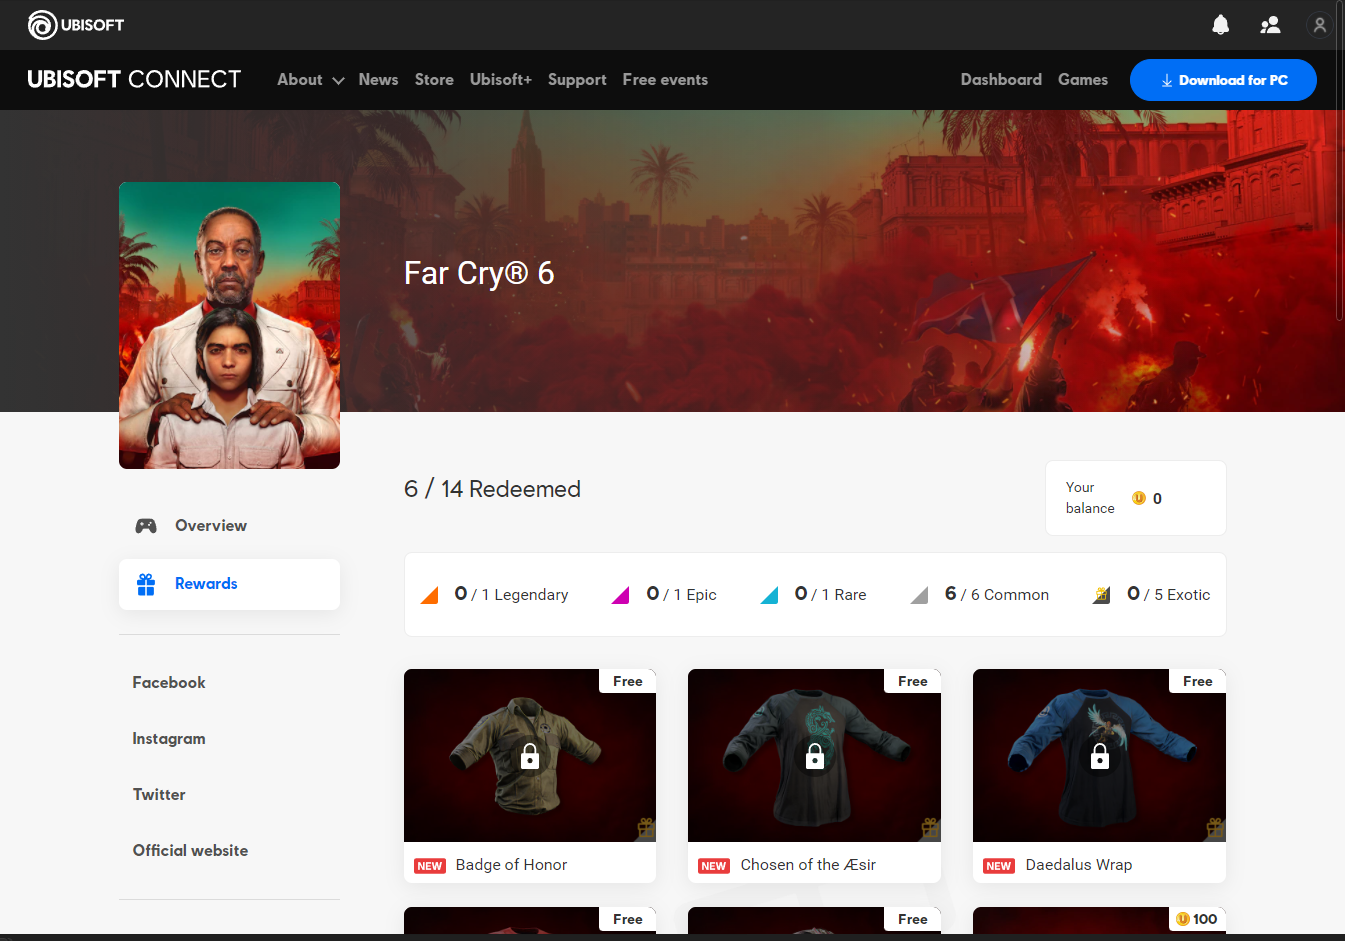
Task: Click the gift icon on Daedalus Wrap card
Action: coord(1216,828)
